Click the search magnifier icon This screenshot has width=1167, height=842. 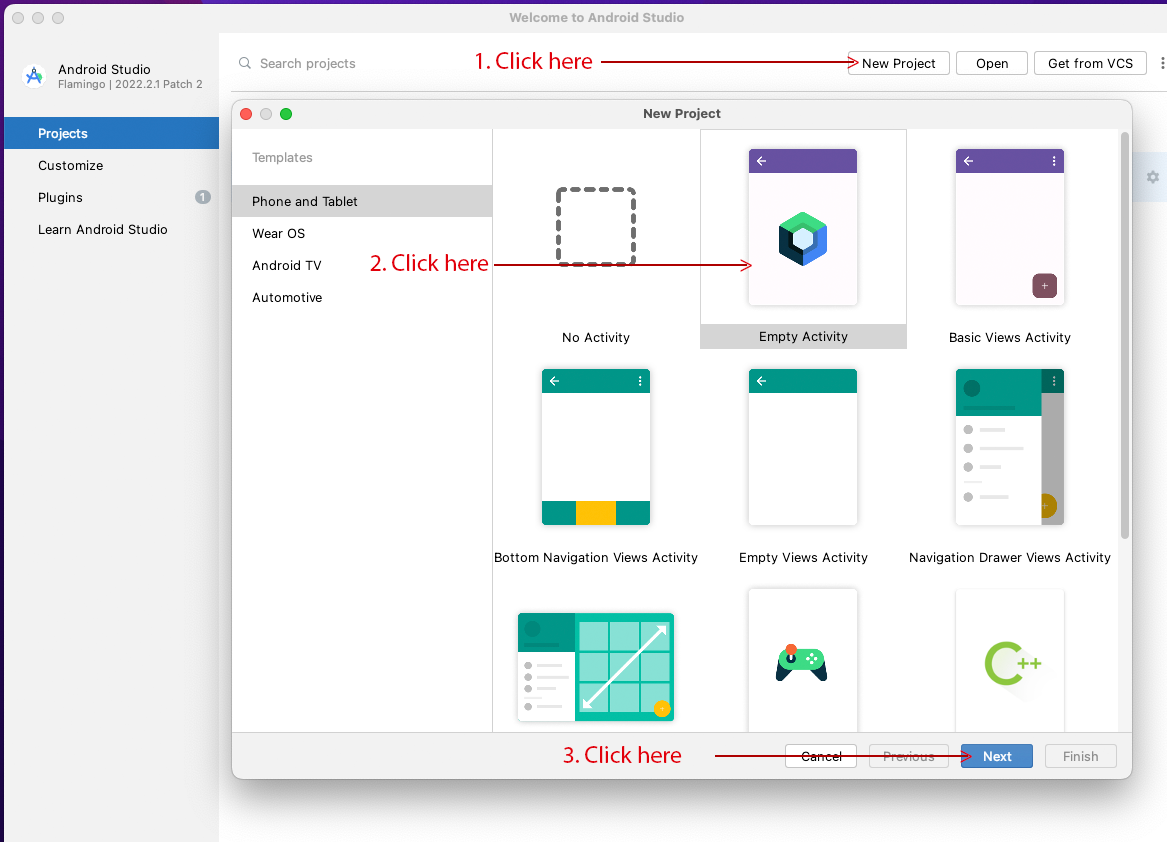pos(245,63)
